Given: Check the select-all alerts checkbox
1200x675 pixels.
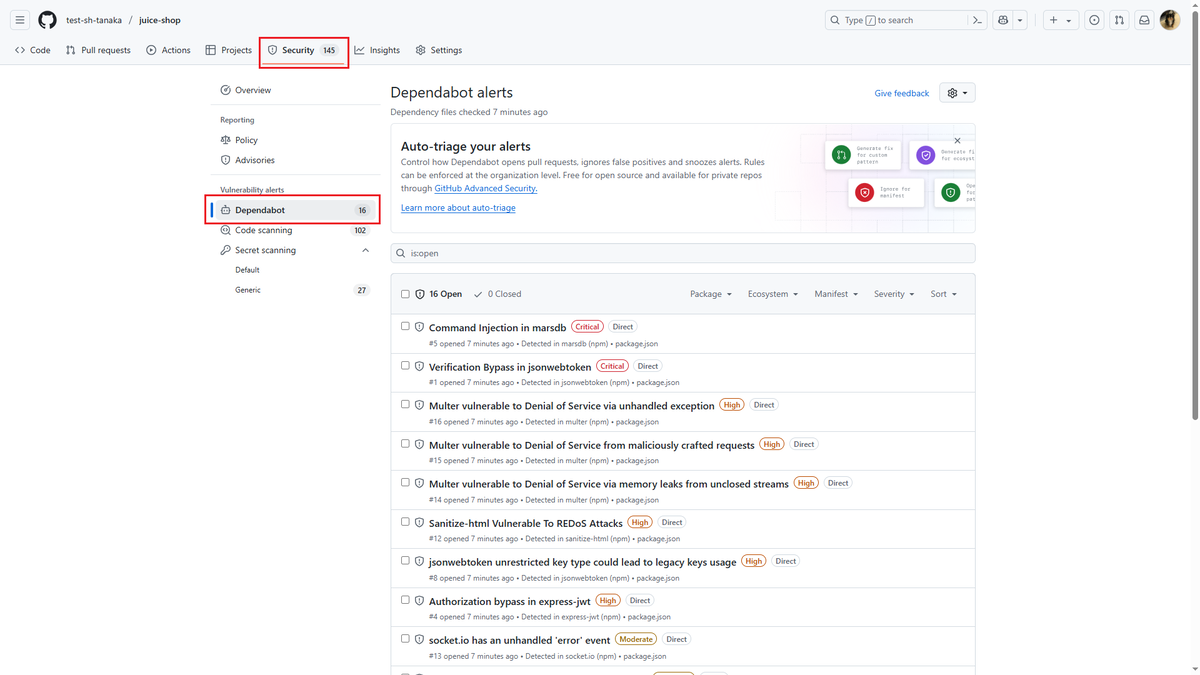Looking at the screenshot, I should (x=405, y=294).
